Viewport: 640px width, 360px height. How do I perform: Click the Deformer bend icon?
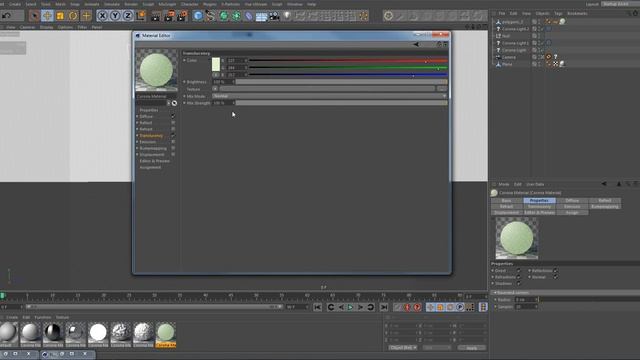pos(249,16)
